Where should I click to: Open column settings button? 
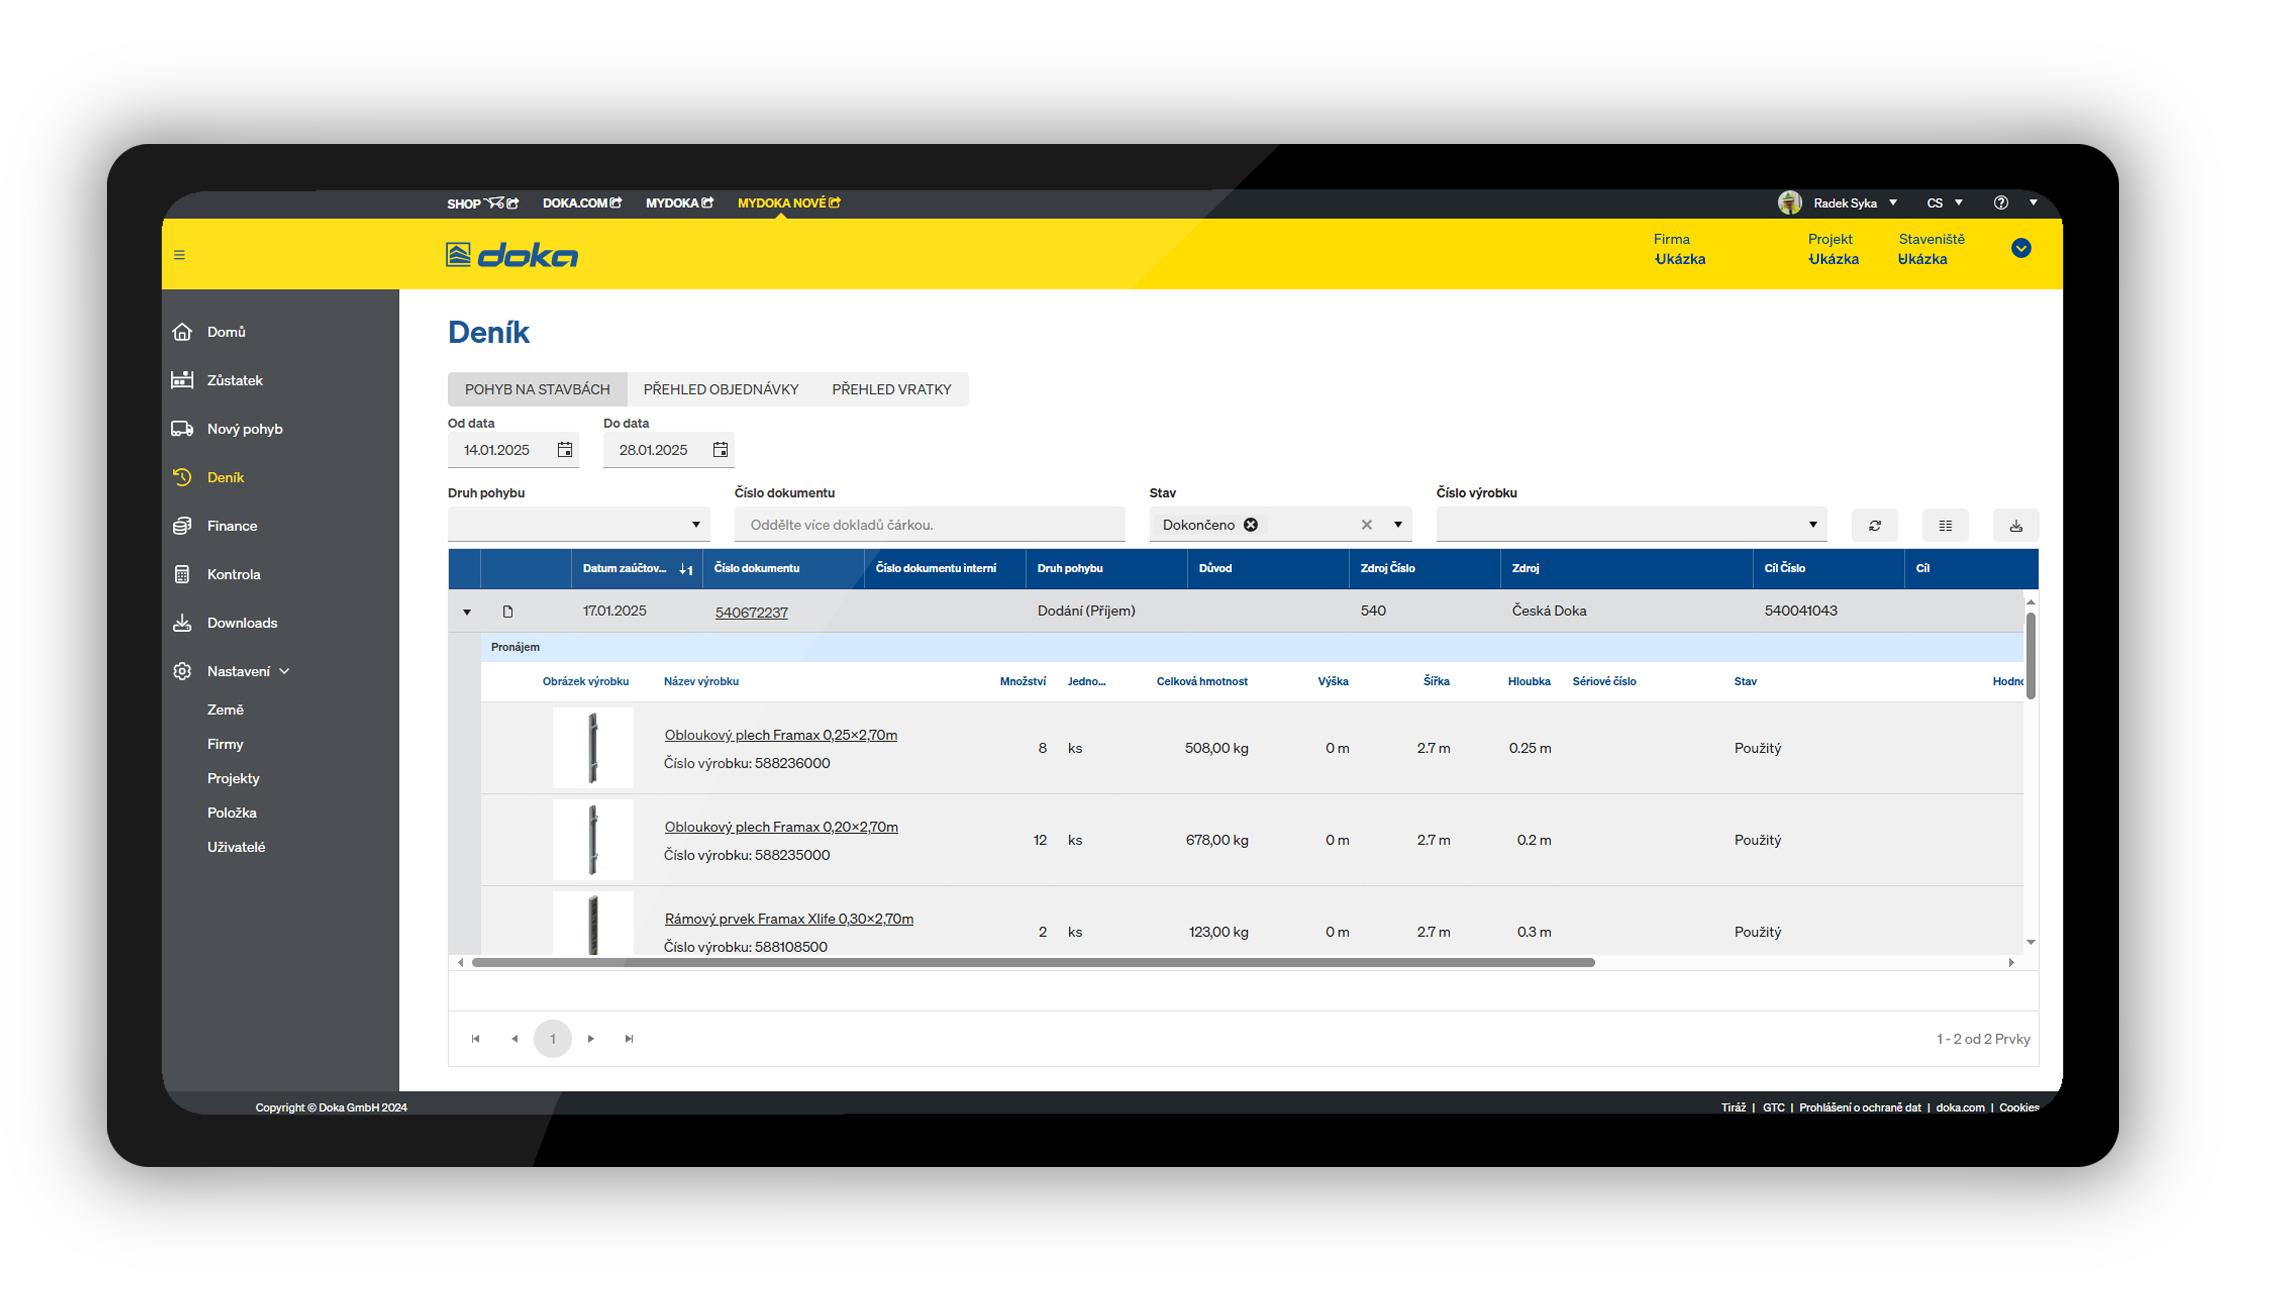pos(1945,525)
